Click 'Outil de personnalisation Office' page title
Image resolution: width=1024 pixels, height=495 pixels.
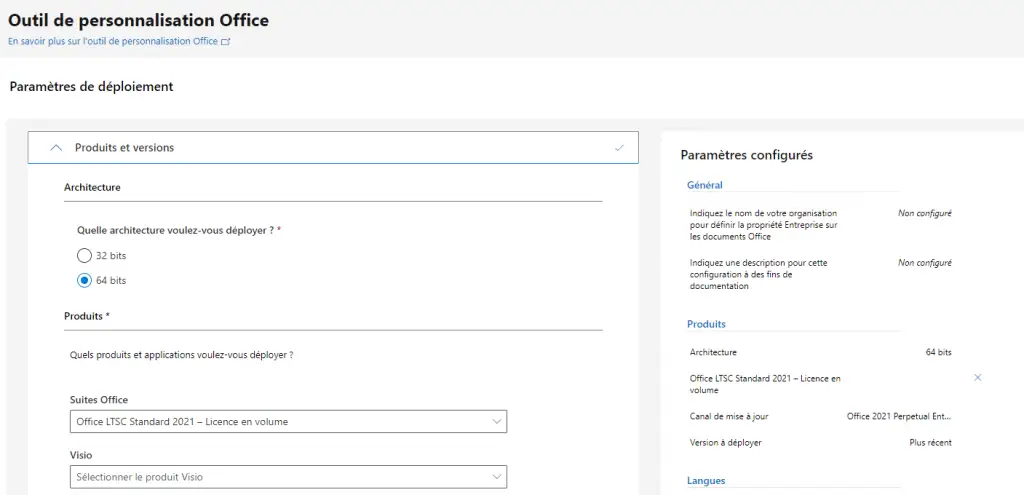tap(138, 20)
